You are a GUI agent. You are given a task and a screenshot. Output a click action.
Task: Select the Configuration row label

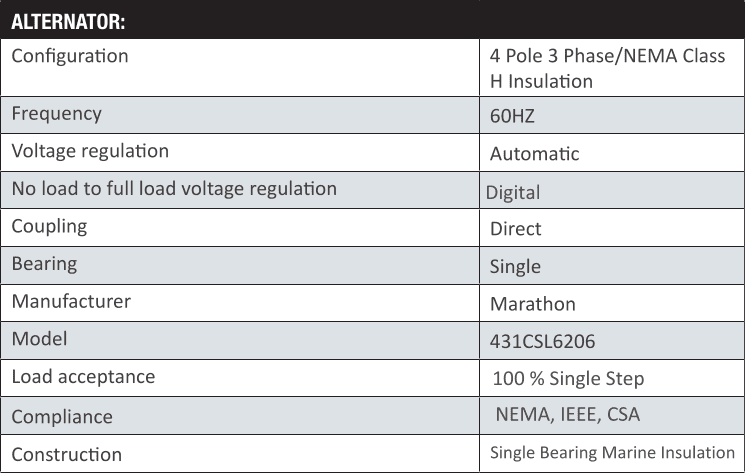point(70,56)
